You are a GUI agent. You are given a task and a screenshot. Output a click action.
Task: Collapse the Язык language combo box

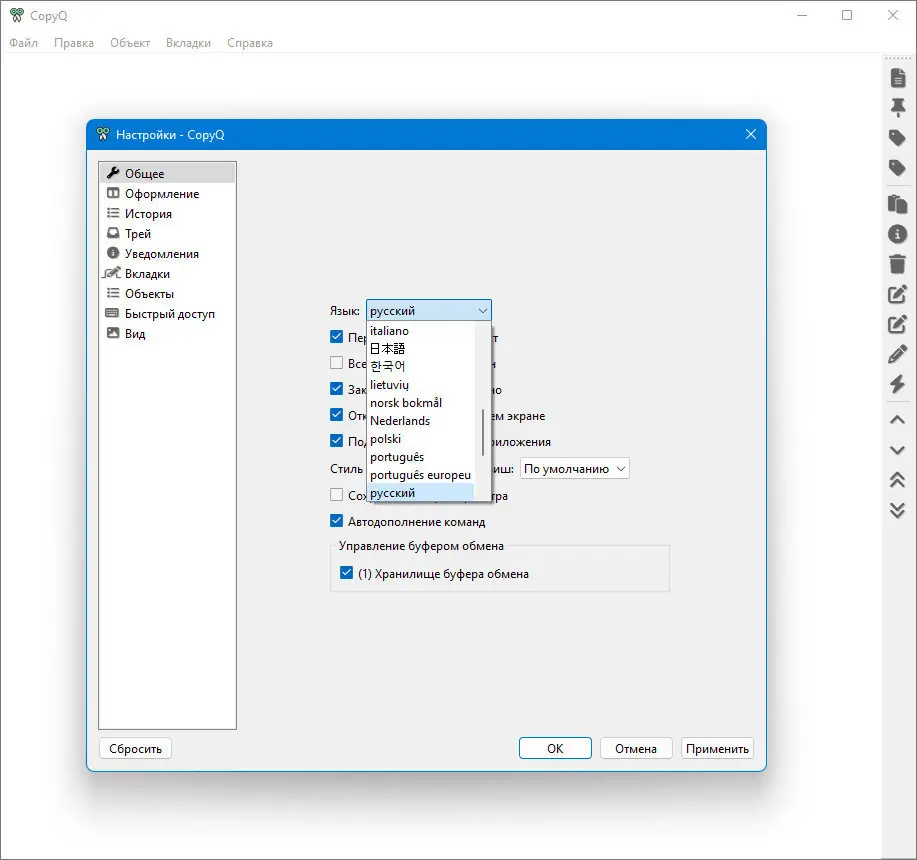point(429,310)
